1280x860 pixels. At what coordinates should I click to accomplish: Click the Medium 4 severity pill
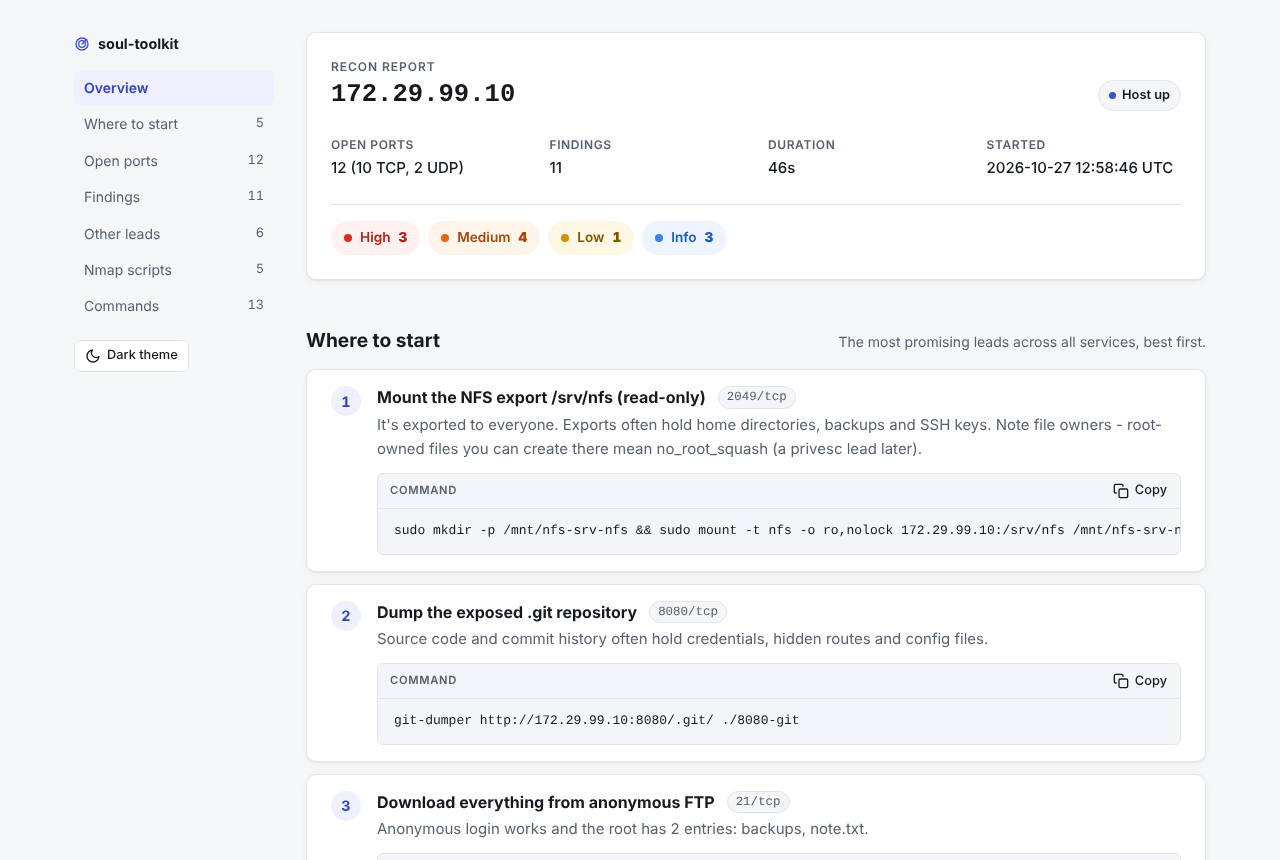tap(484, 238)
